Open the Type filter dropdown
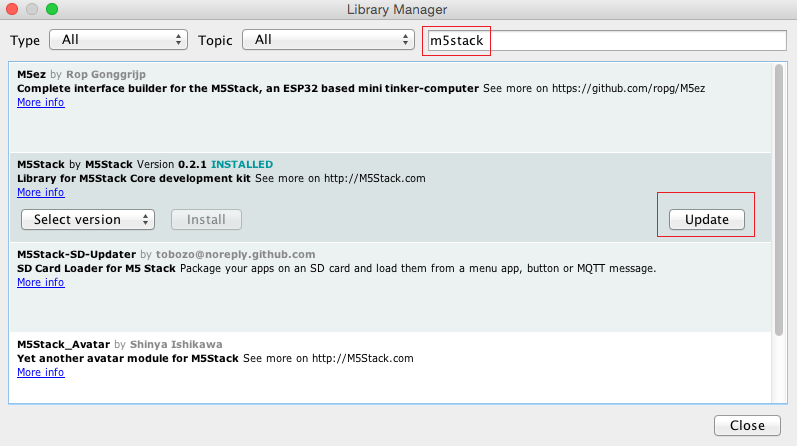Image resolution: width=797 pixels, height=446 pixels. tap(118, 40)
